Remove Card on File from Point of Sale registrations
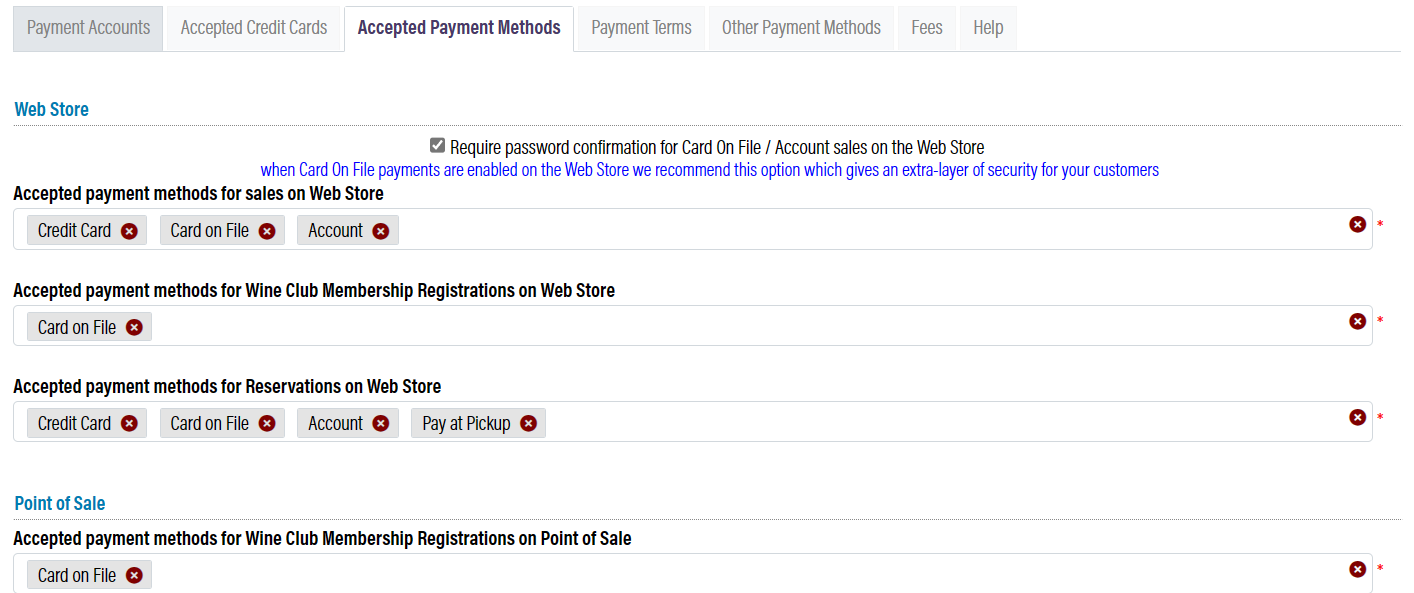Screen dimensions: 1414x593 (133, 574)
